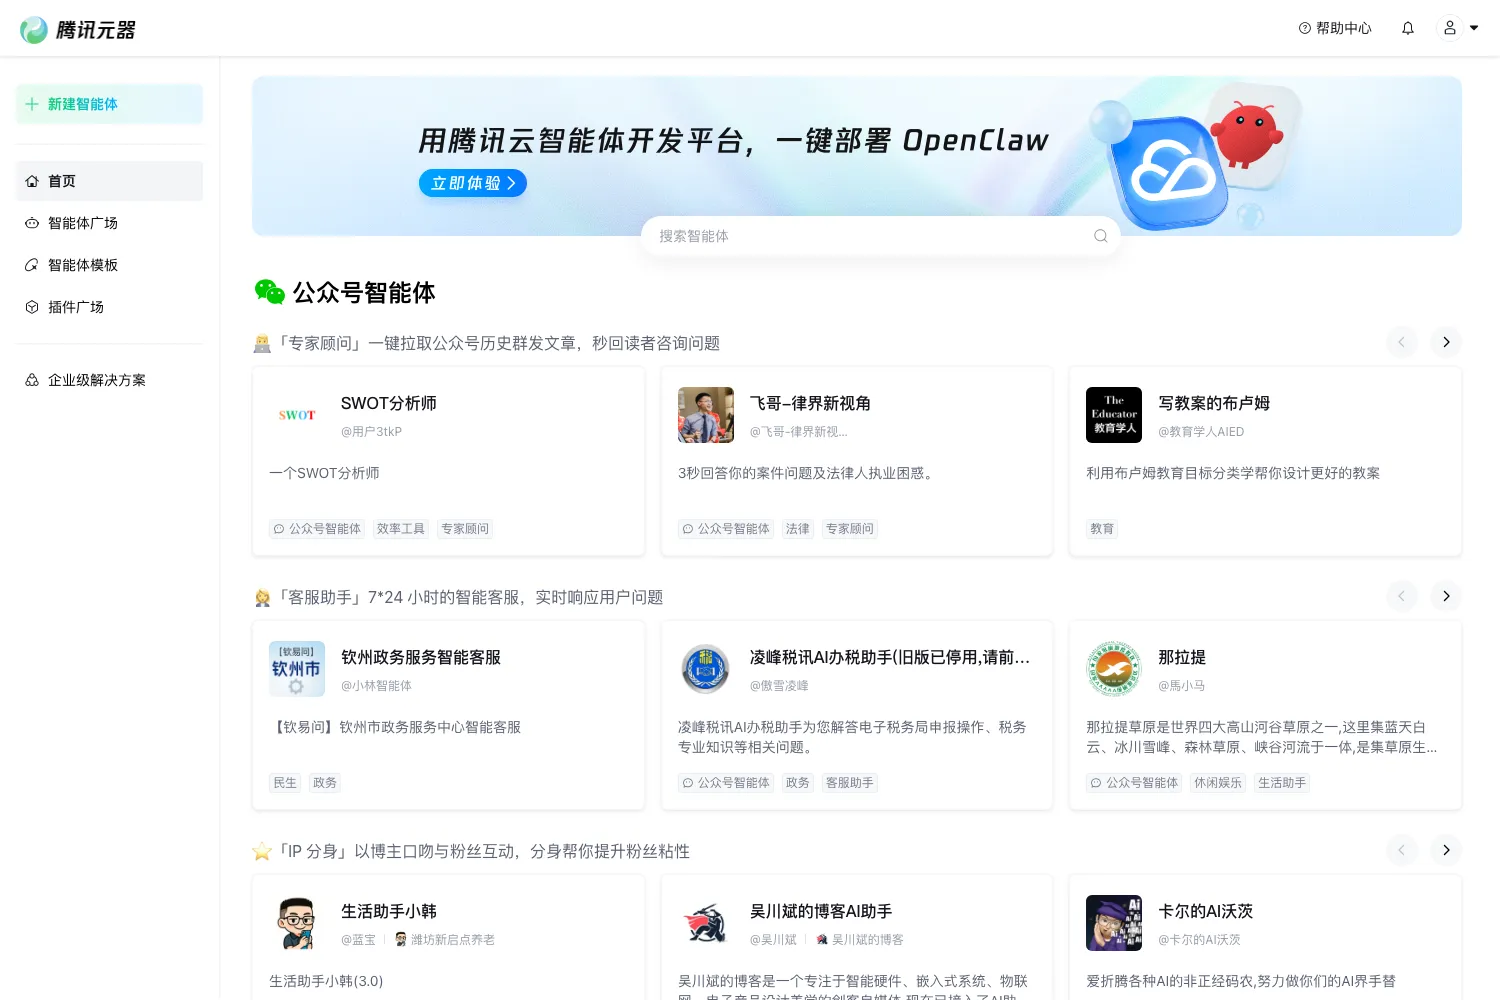Image resolution: width=1500 pixels, height=1000 pixels.
Task: Click the 腾讯元器 logo icon
Action: 34,30
